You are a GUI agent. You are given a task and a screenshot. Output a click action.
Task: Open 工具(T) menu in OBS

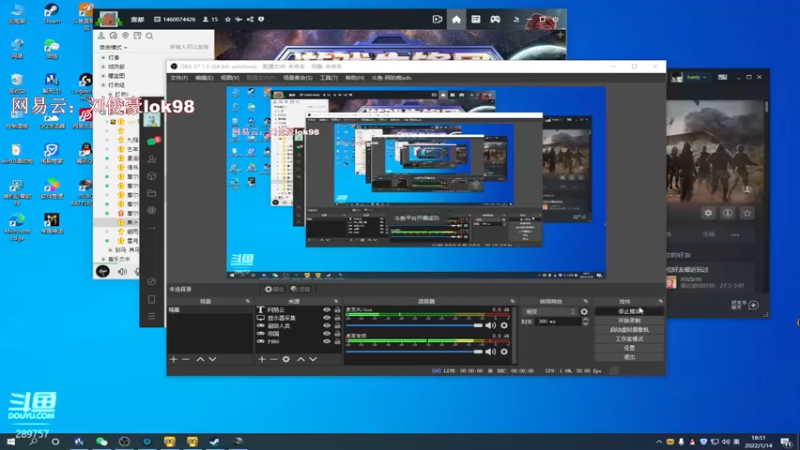point(329,78)
